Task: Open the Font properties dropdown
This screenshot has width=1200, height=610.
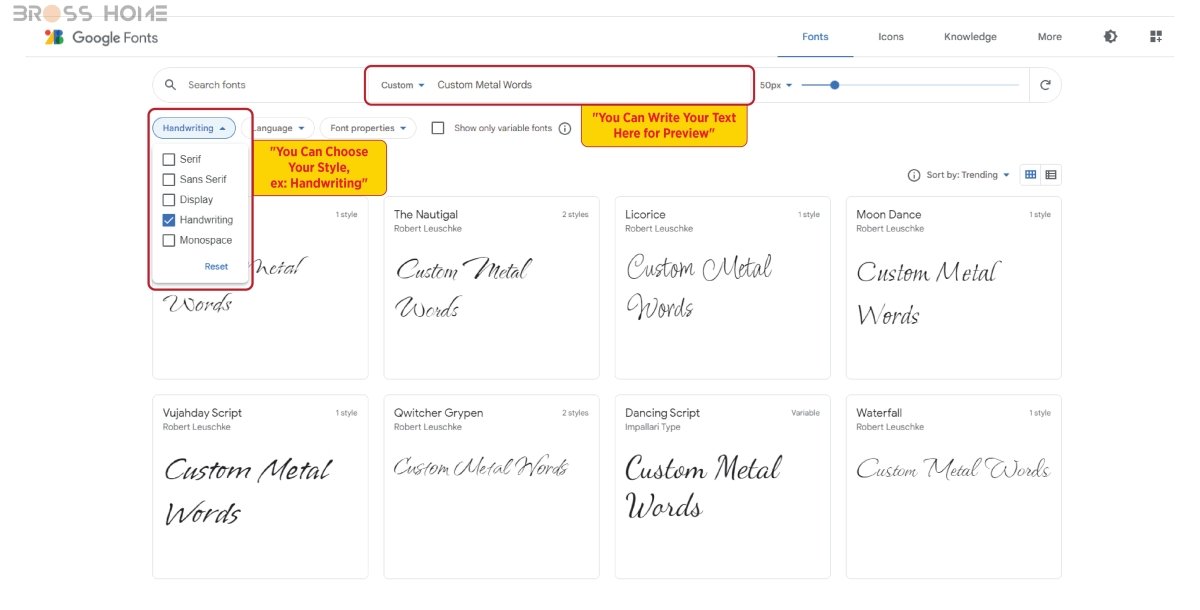Action: pos(368,128)
